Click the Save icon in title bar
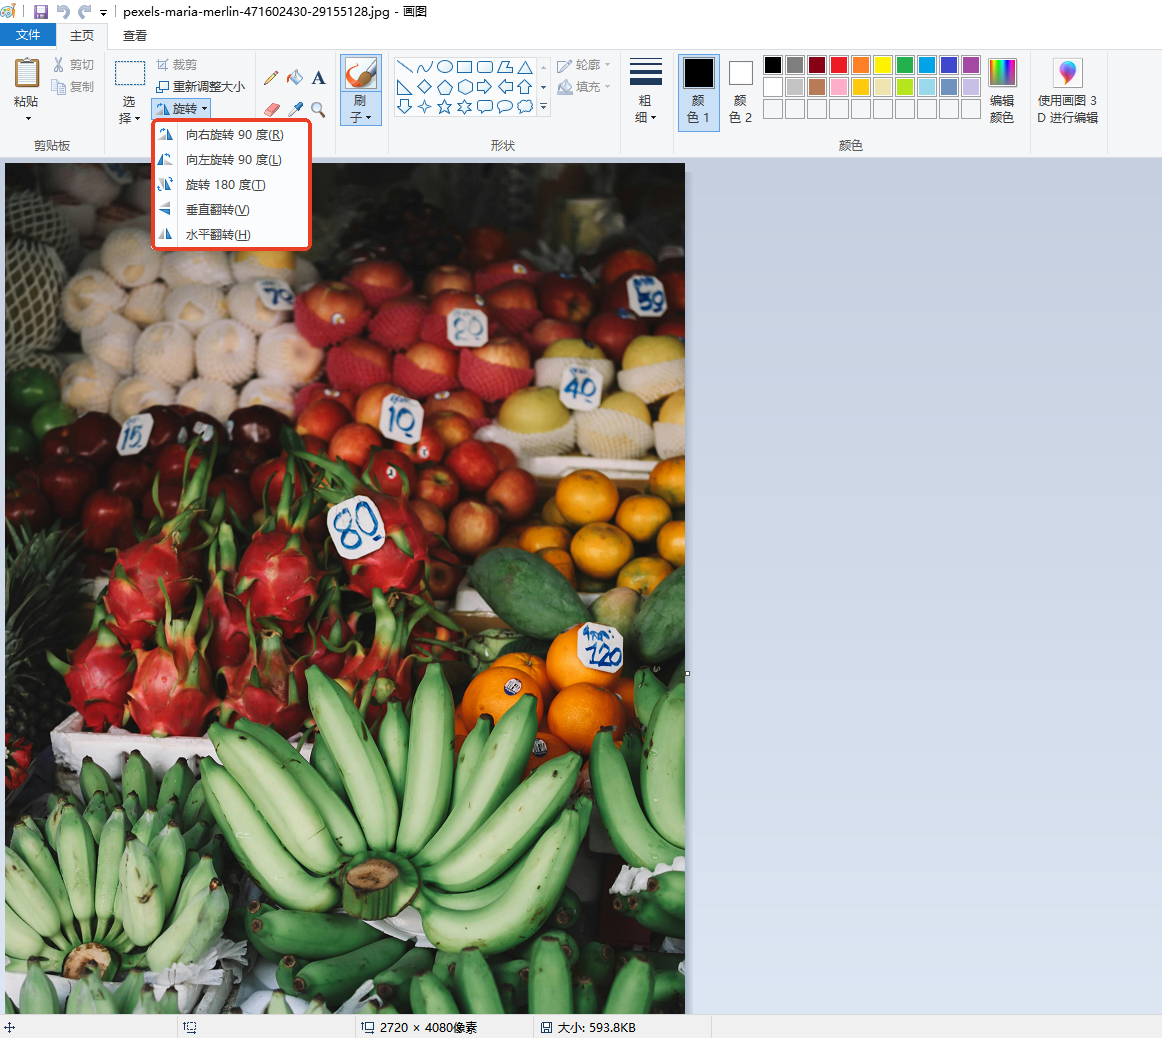The height and width of the screenshot is (1038, 1162). point(41,12)
